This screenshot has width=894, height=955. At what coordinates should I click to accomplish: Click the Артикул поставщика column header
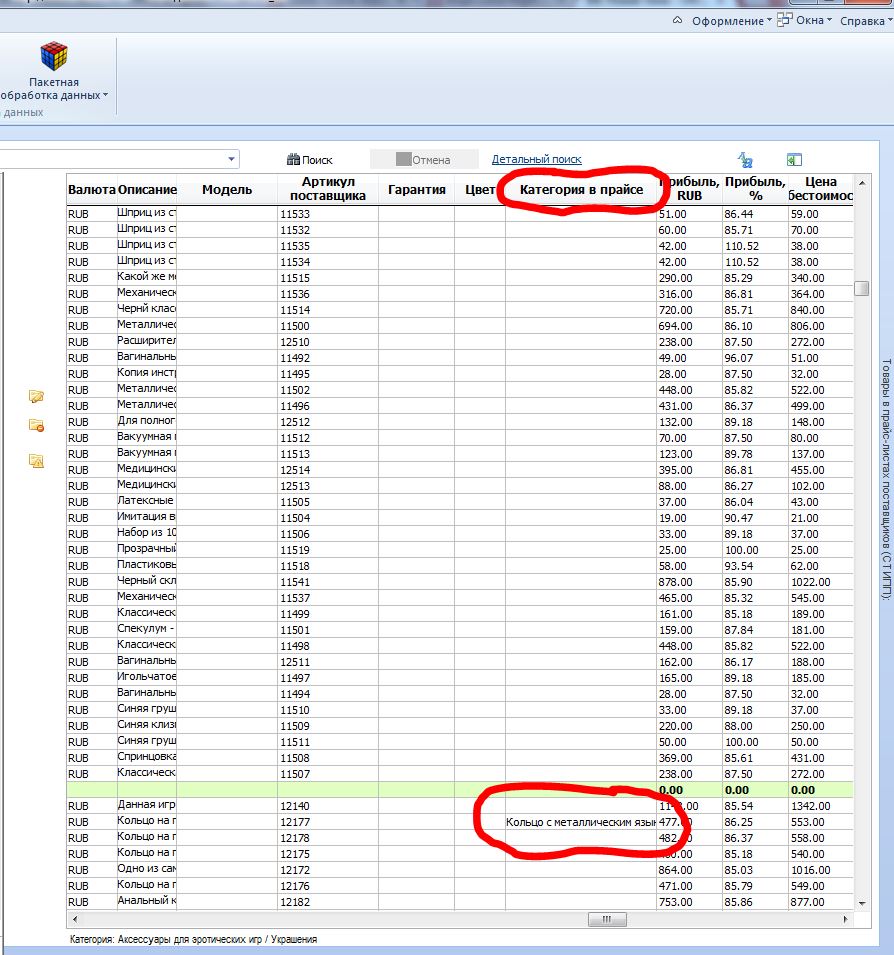(x=328, y=189)
